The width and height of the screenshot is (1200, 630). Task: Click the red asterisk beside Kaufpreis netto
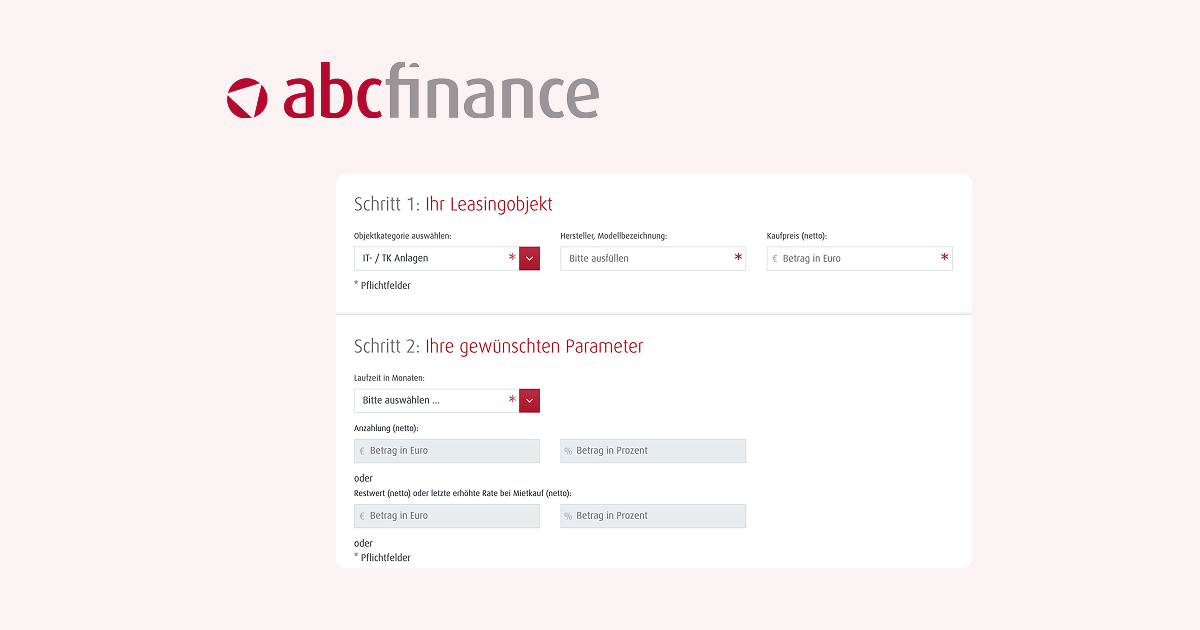pos(943,257)
